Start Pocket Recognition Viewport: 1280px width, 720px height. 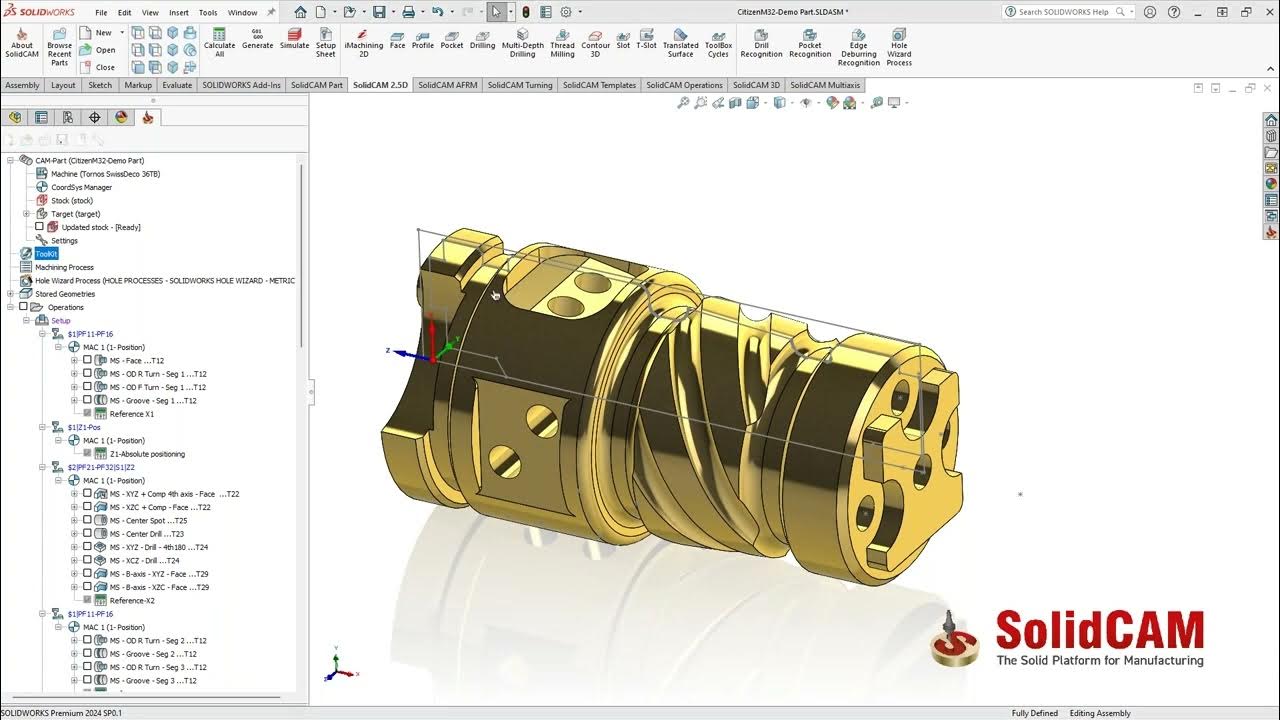point(810,45)
